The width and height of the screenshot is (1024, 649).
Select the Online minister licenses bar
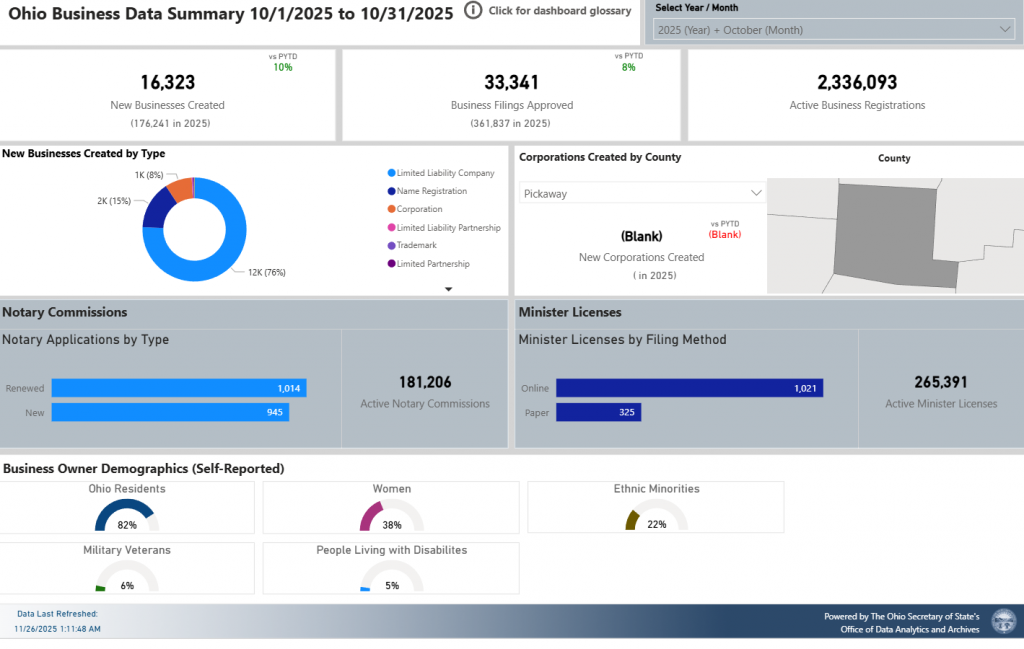coord(689,388)
